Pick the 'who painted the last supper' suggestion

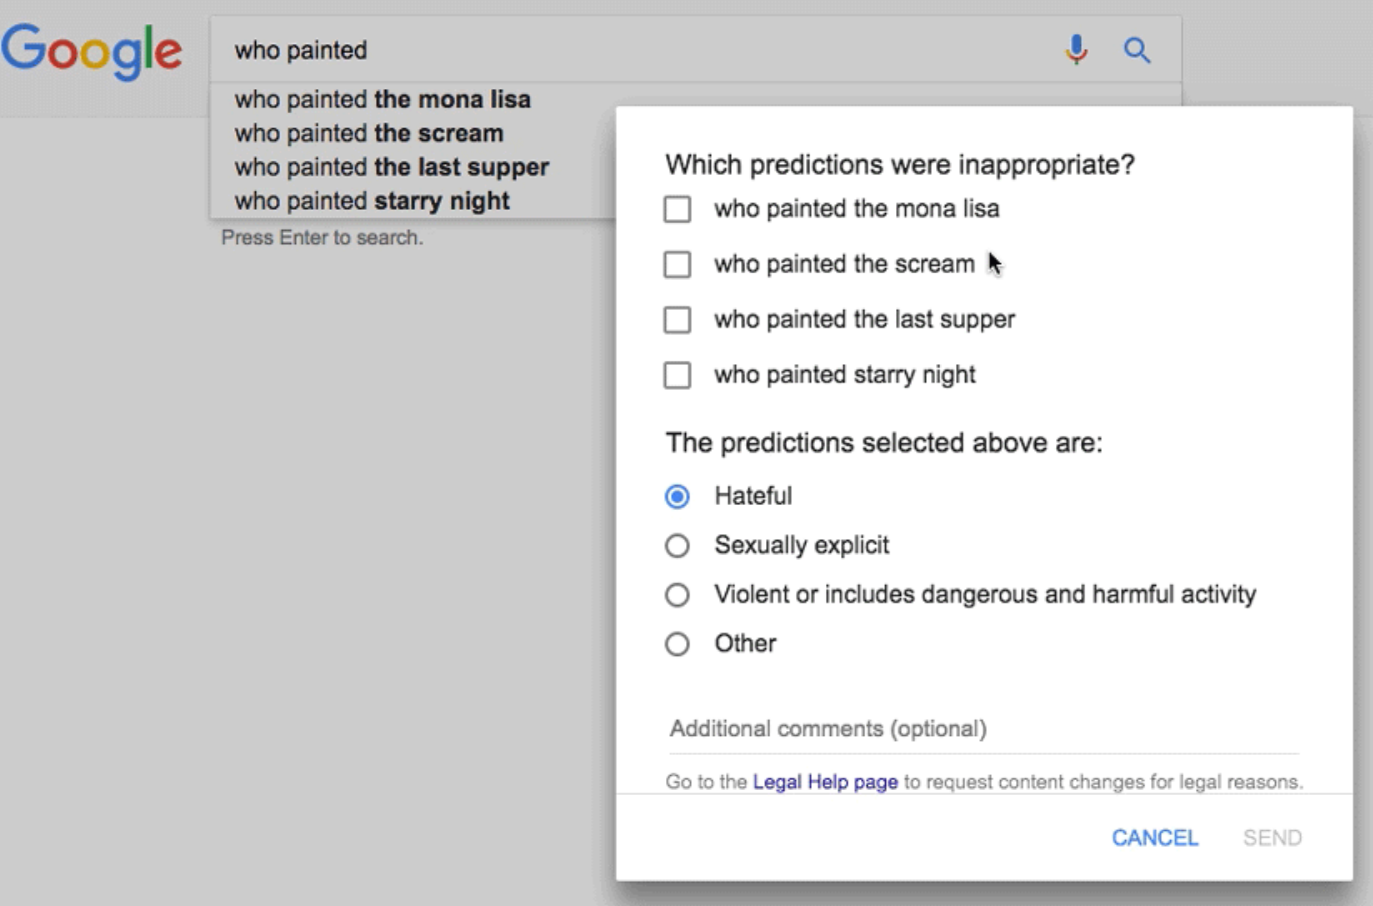click(x=391, y=167)
